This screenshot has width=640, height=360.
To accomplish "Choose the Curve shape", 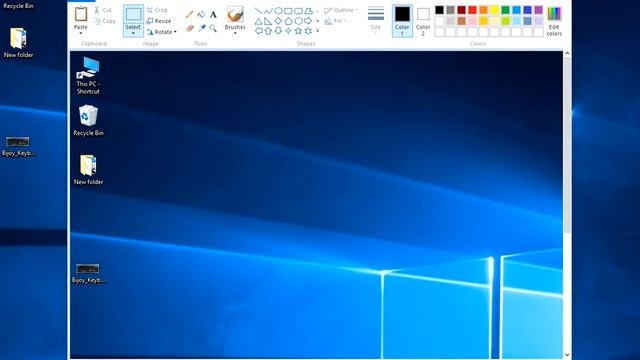I will [268, 11].
